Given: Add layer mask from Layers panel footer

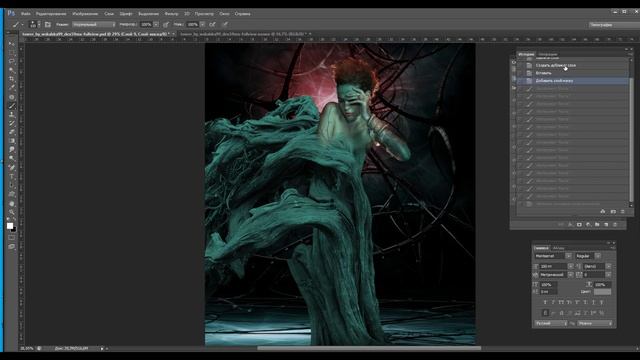Looking at the screenshot, I should click(579, 224).
